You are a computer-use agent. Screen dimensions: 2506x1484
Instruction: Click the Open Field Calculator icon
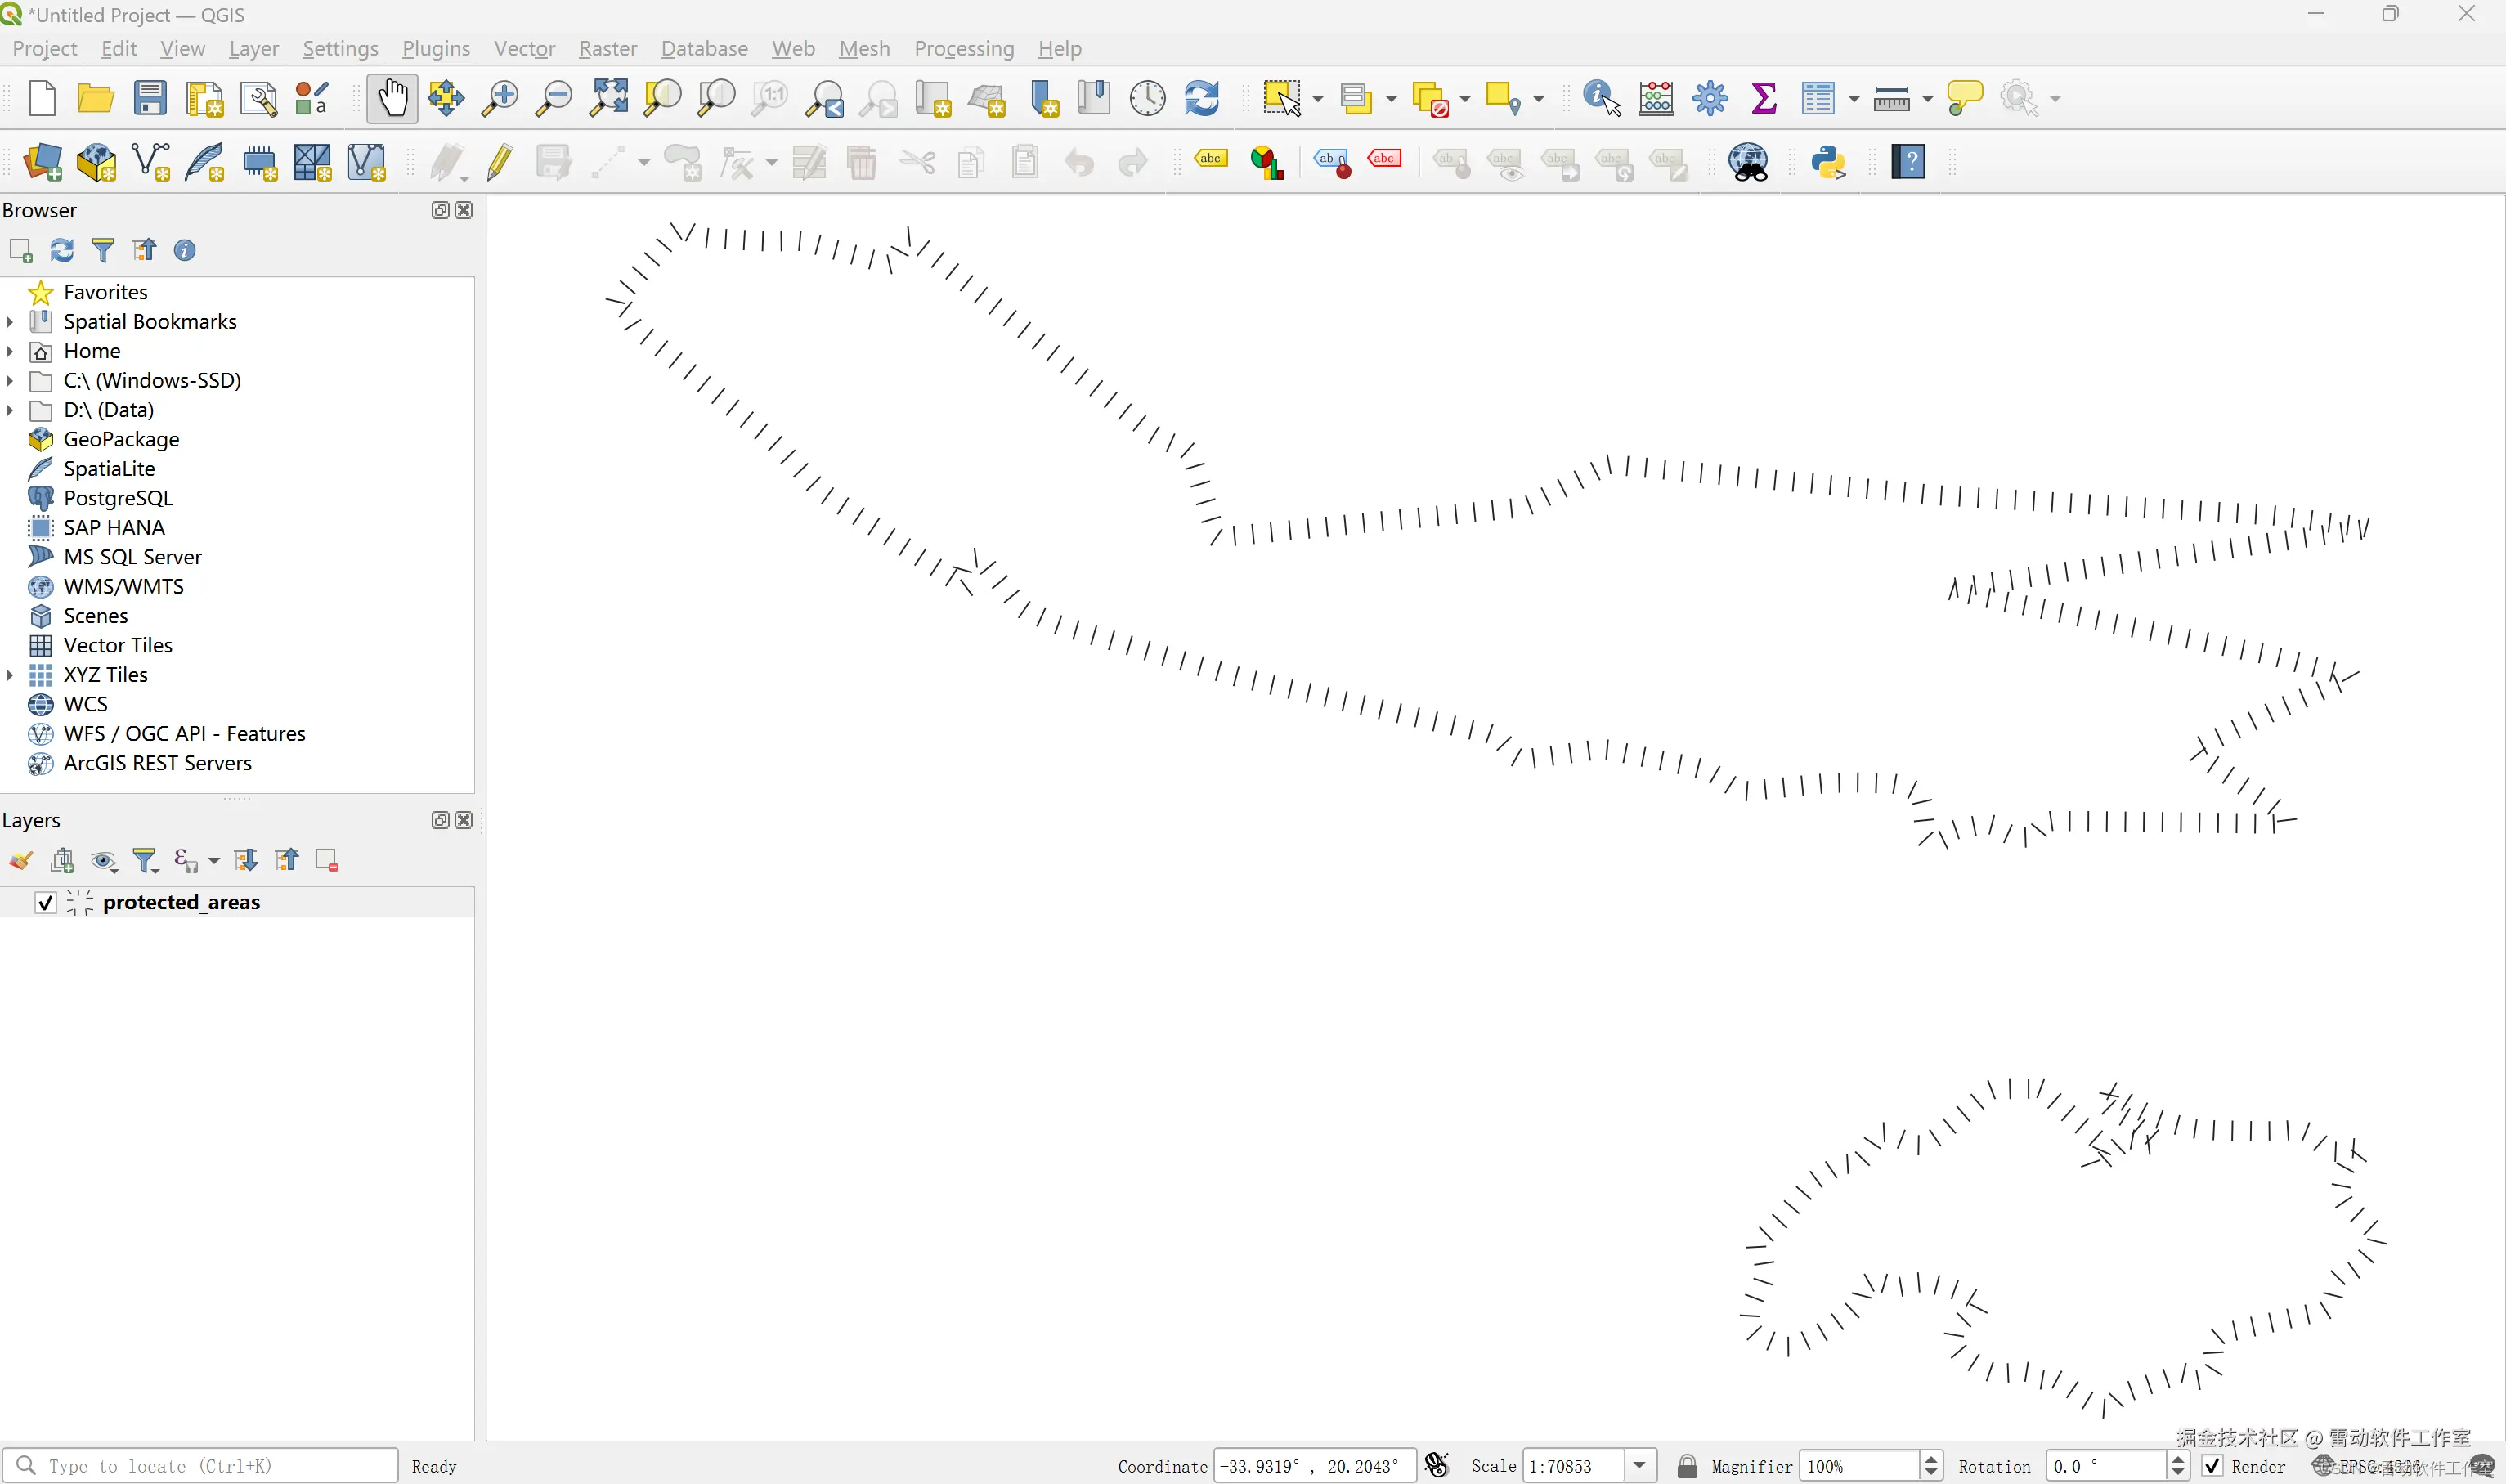coord(1656,99)
